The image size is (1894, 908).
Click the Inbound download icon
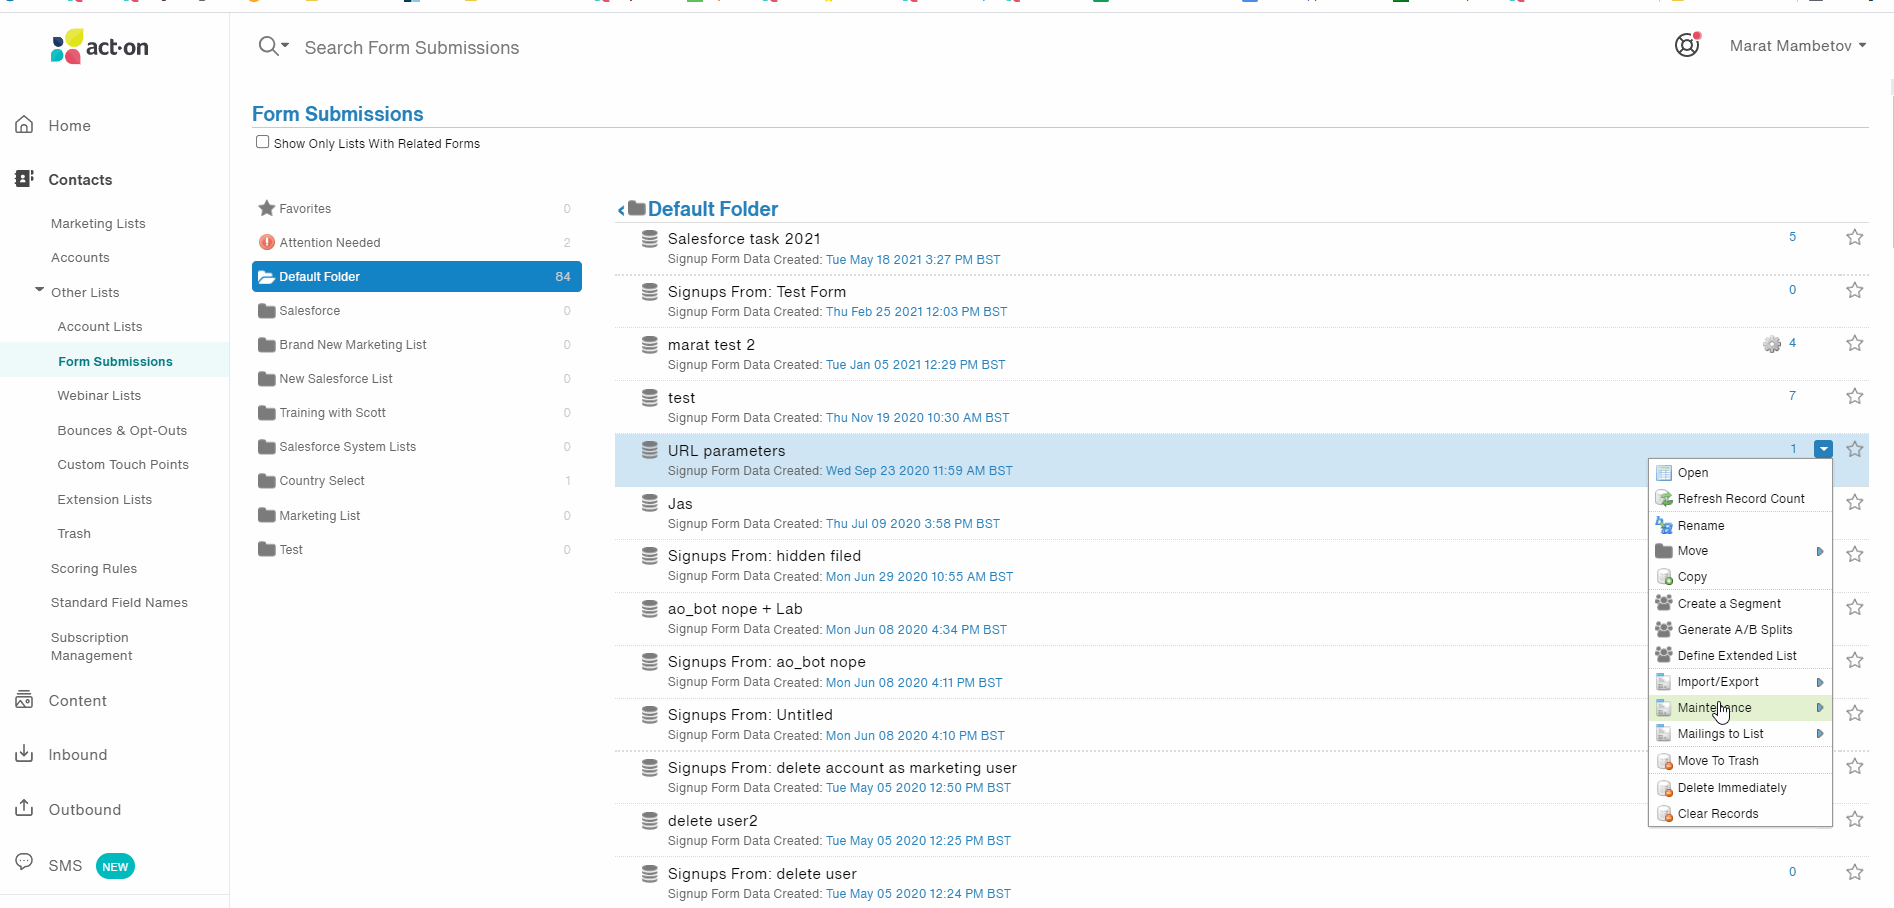point(24,754)
